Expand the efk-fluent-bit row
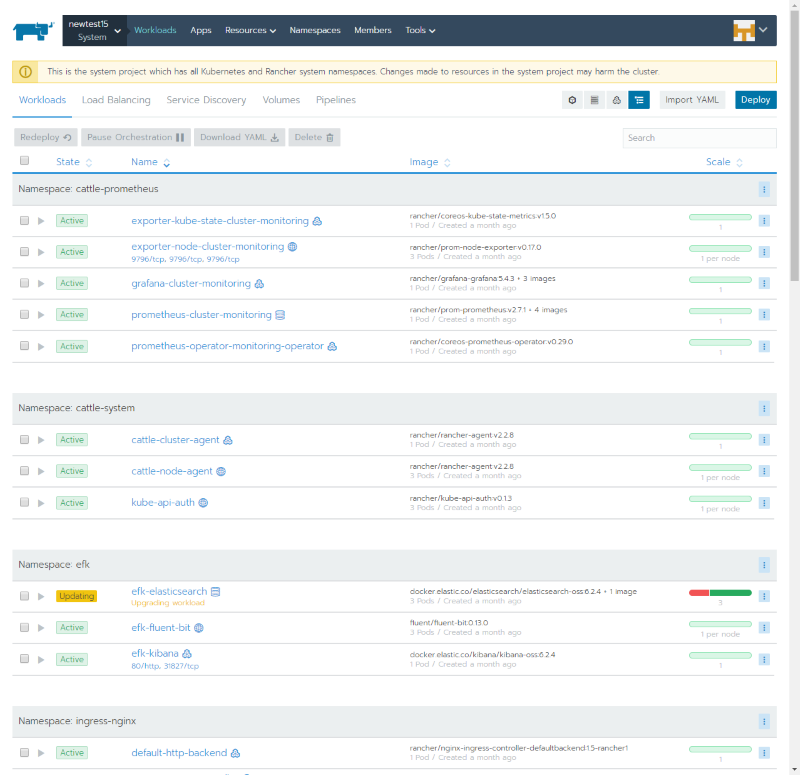The width and height of the screenshot is (800, 775). coord(41,628)
